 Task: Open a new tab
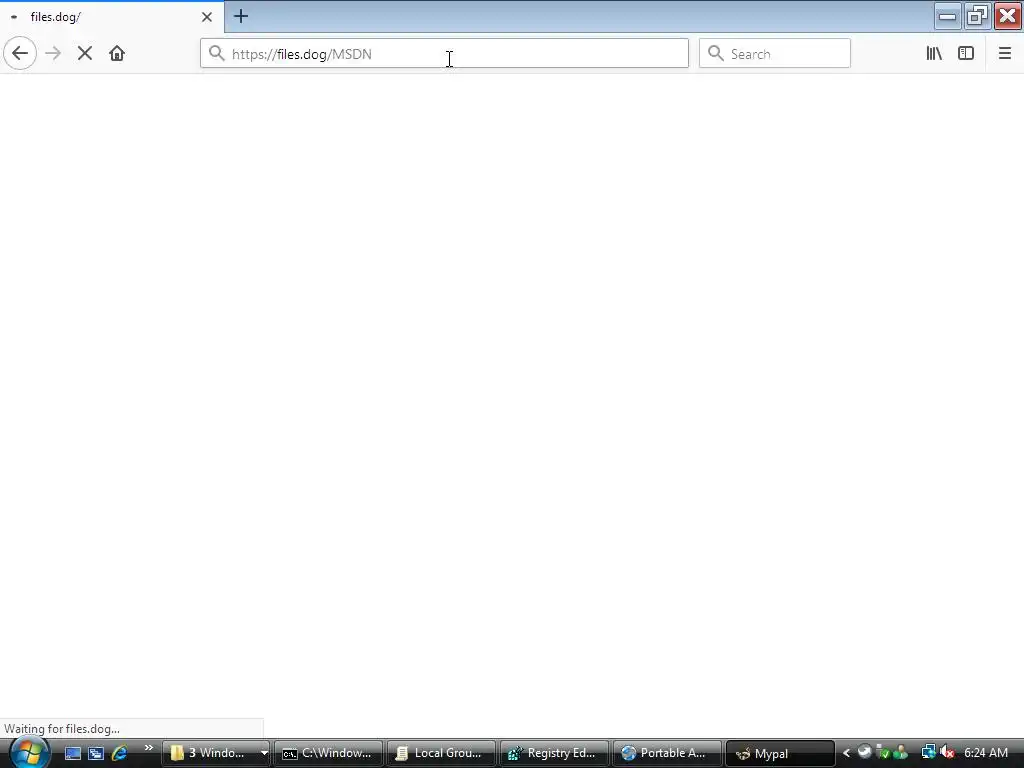241,16
